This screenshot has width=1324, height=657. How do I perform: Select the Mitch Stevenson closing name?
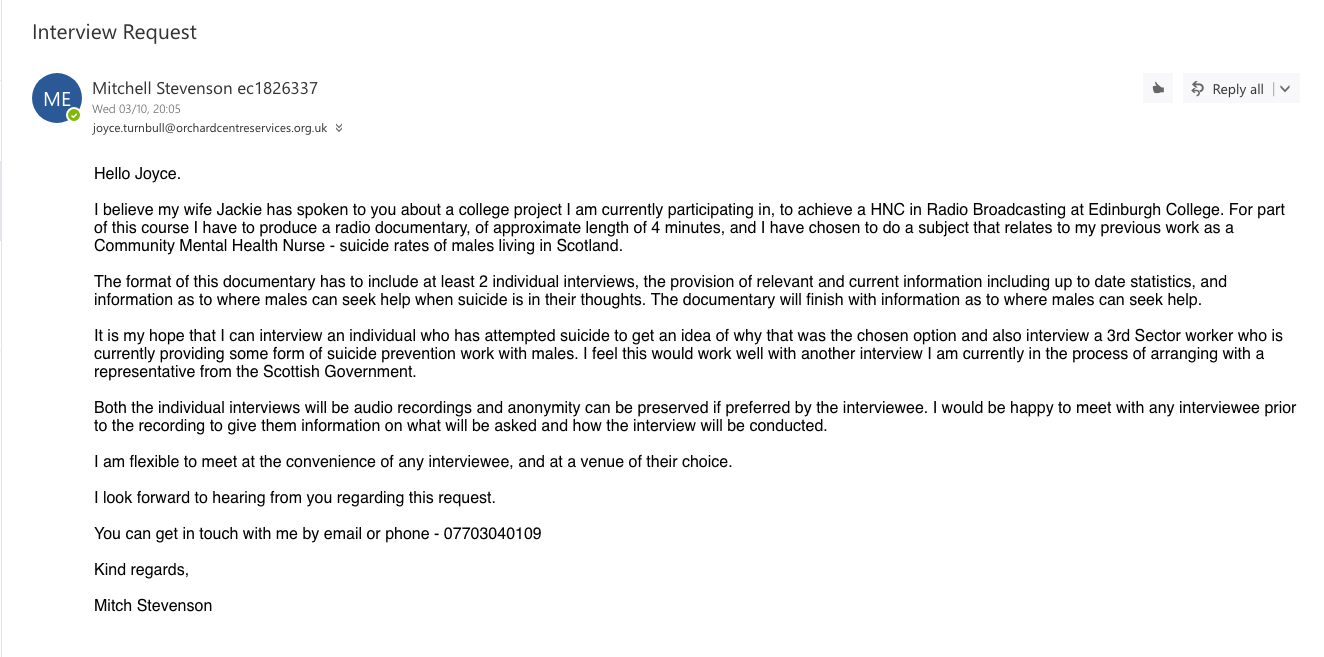tap(153, 605)
